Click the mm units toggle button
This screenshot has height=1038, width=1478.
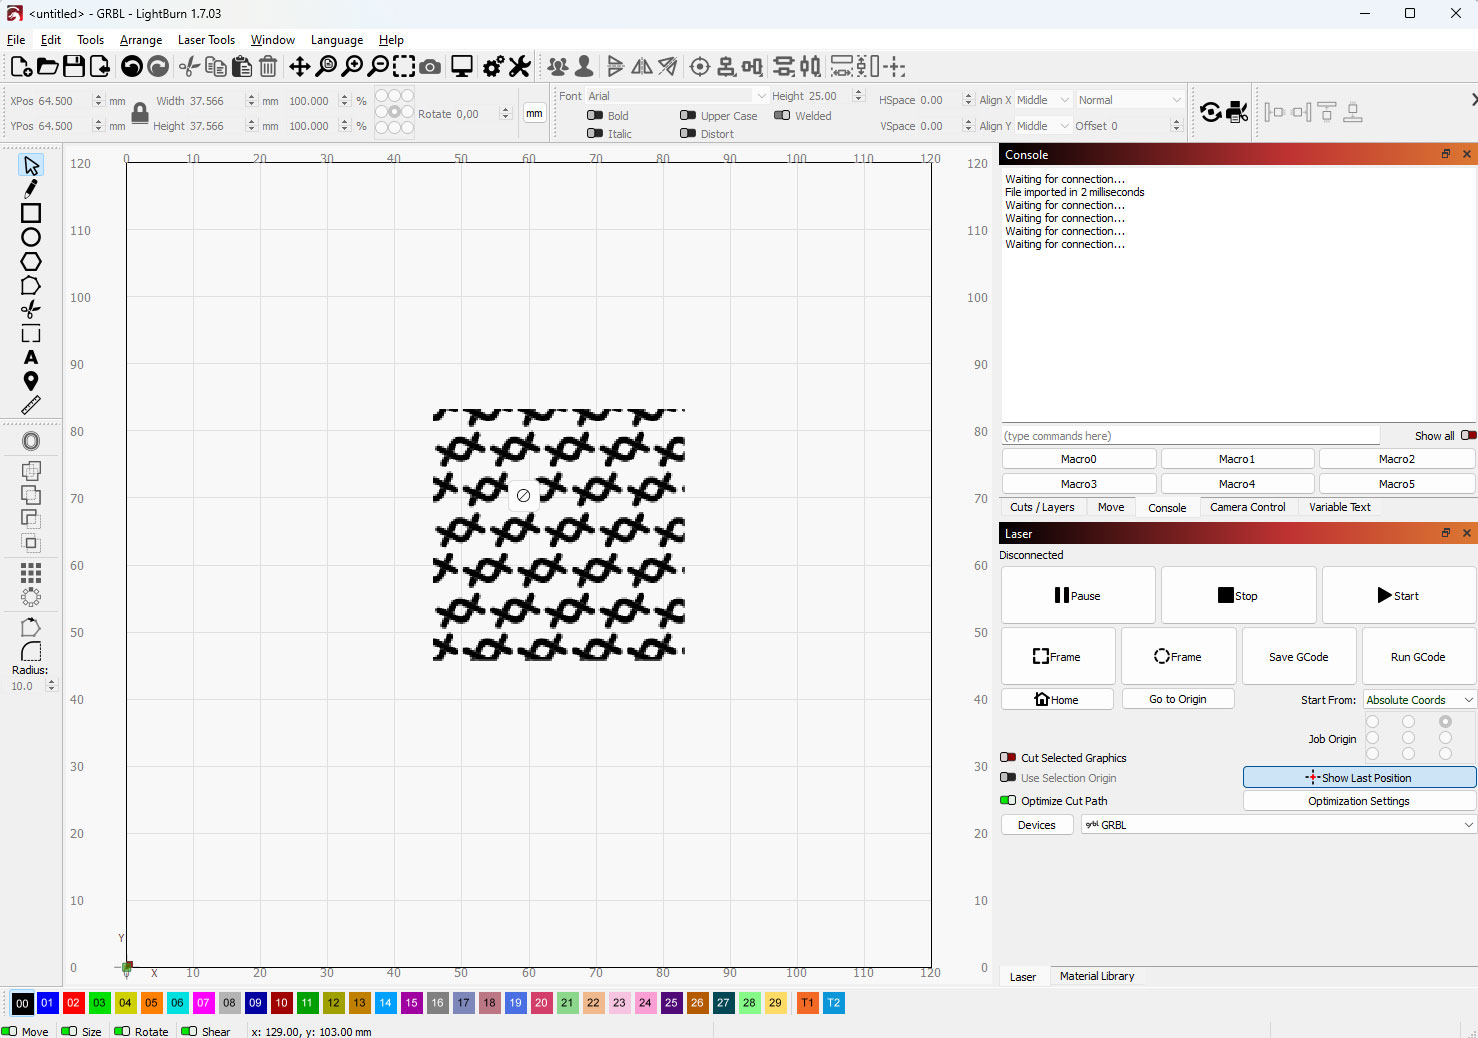[535, 114]
